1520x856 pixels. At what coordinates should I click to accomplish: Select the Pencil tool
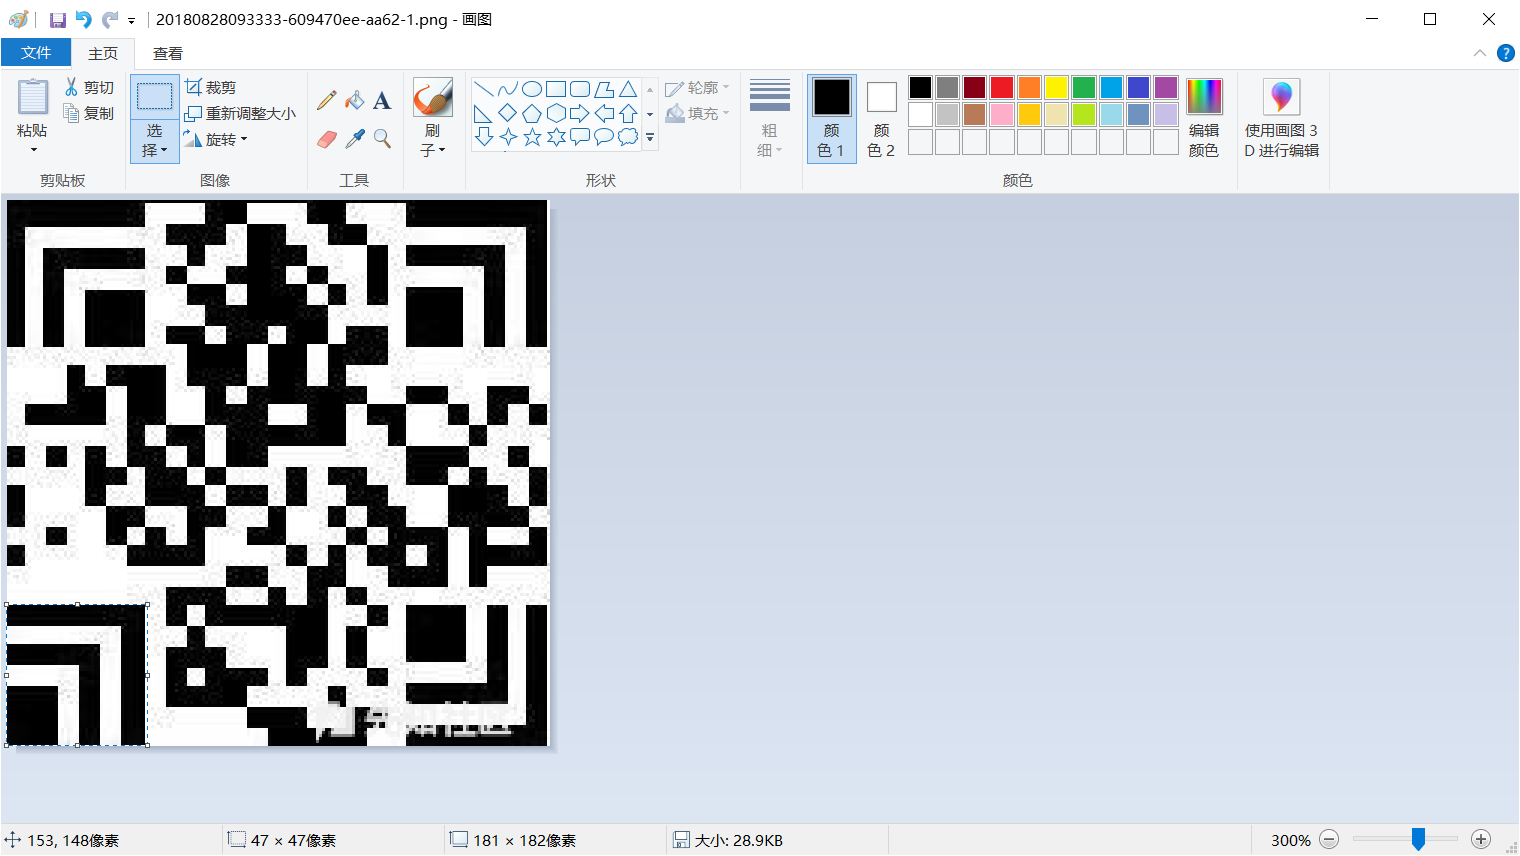326,100
